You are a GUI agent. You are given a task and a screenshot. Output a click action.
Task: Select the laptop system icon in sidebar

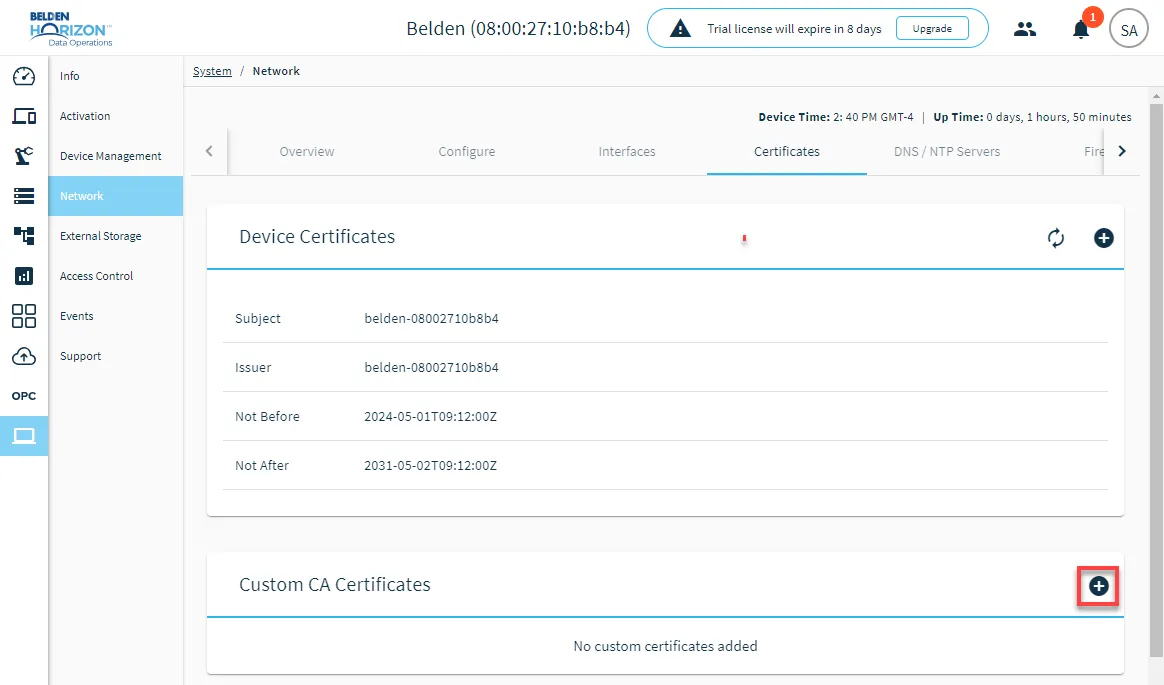(24, 436)
